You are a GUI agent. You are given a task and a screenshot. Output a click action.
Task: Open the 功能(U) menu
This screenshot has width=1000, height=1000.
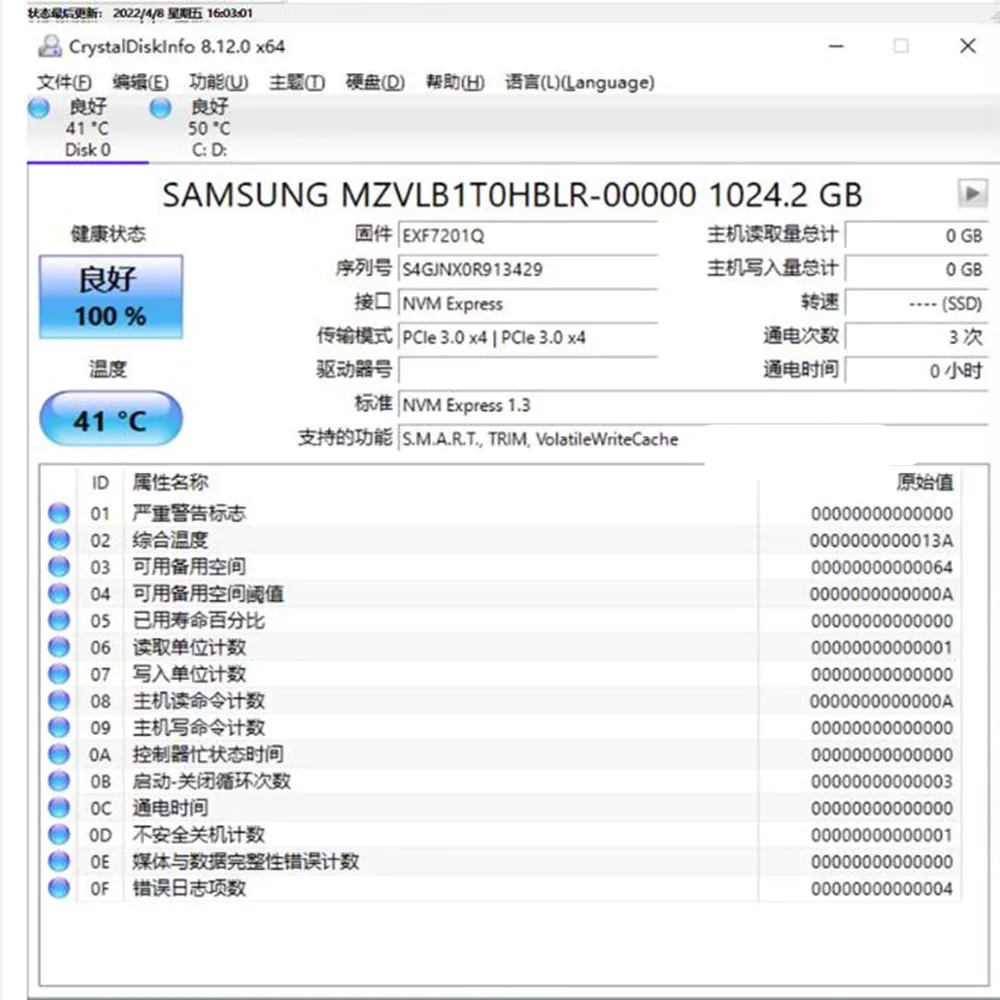[219, 82]
